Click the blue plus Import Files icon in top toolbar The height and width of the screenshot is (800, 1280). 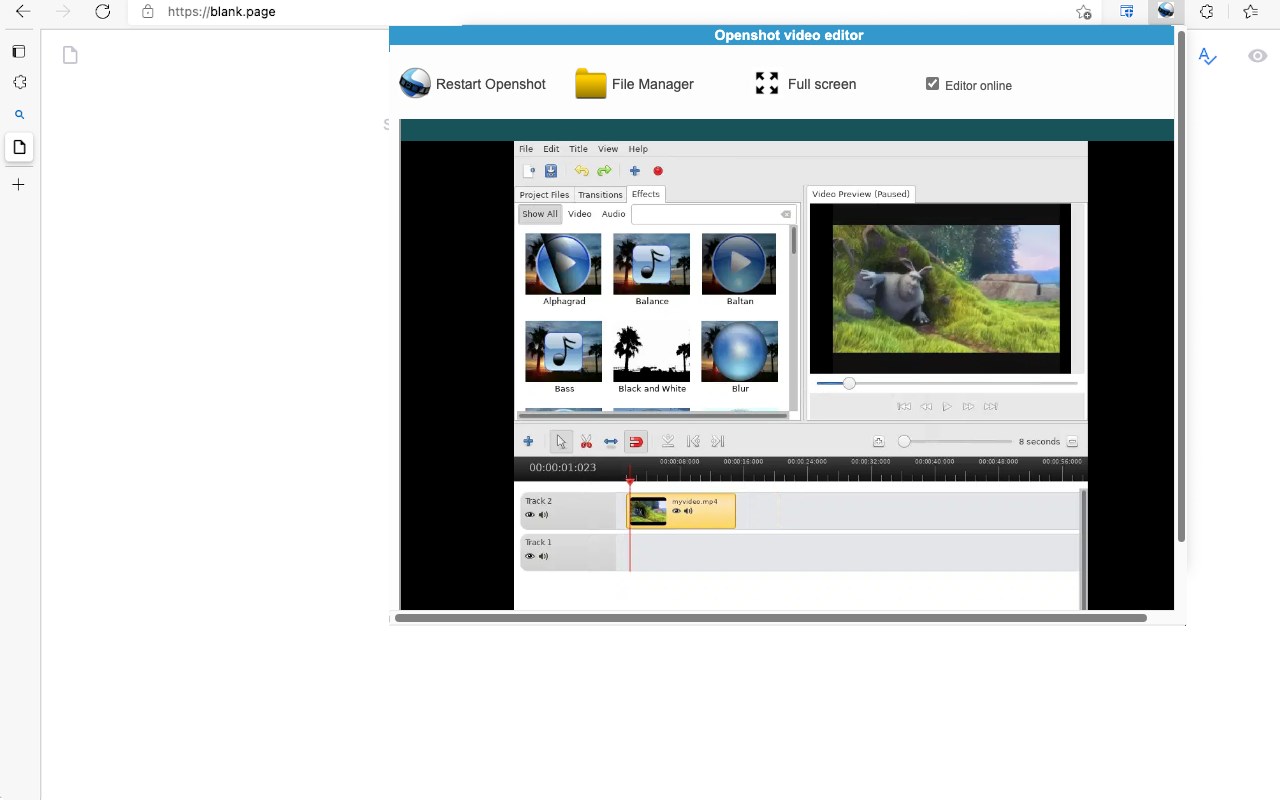coord(634,171)
